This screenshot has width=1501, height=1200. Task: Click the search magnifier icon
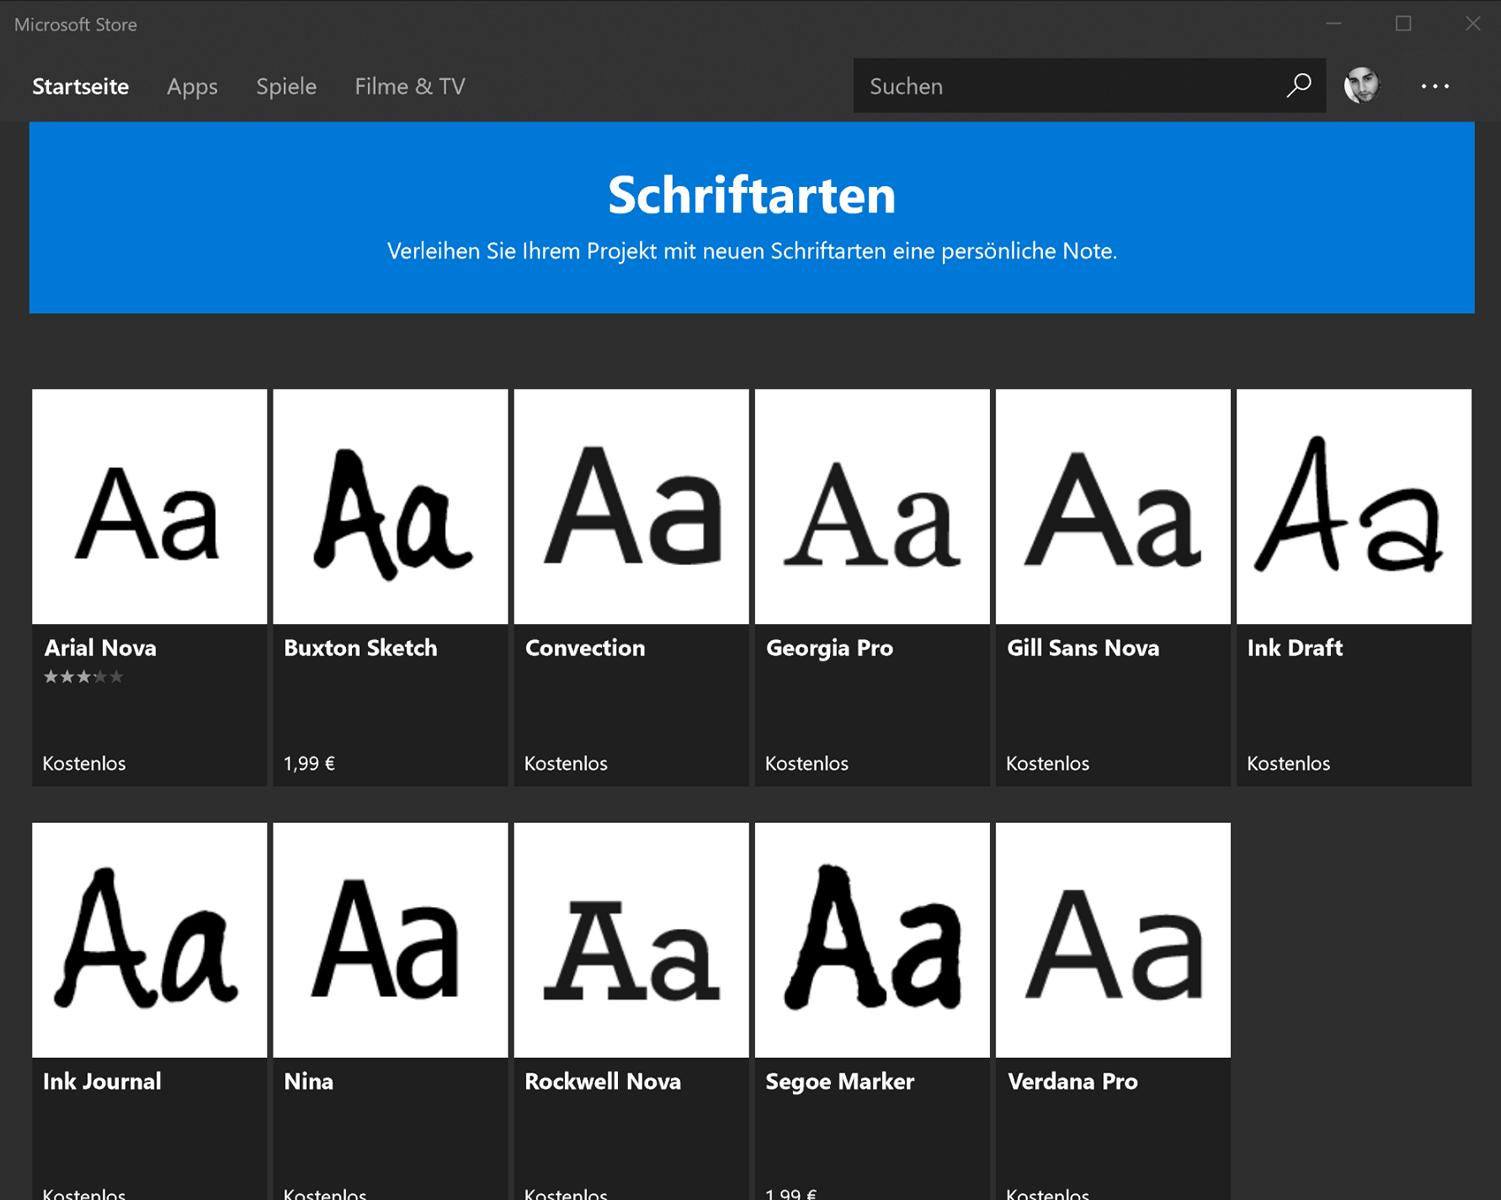tap(1297, 86)
